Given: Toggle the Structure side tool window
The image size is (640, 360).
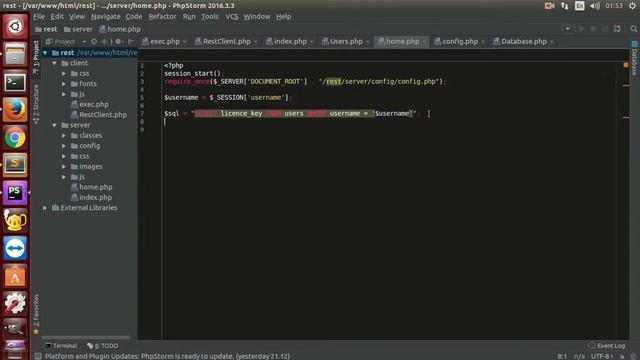Looking at the screenshot, I should pyautogui.click(x=36, y=104).
